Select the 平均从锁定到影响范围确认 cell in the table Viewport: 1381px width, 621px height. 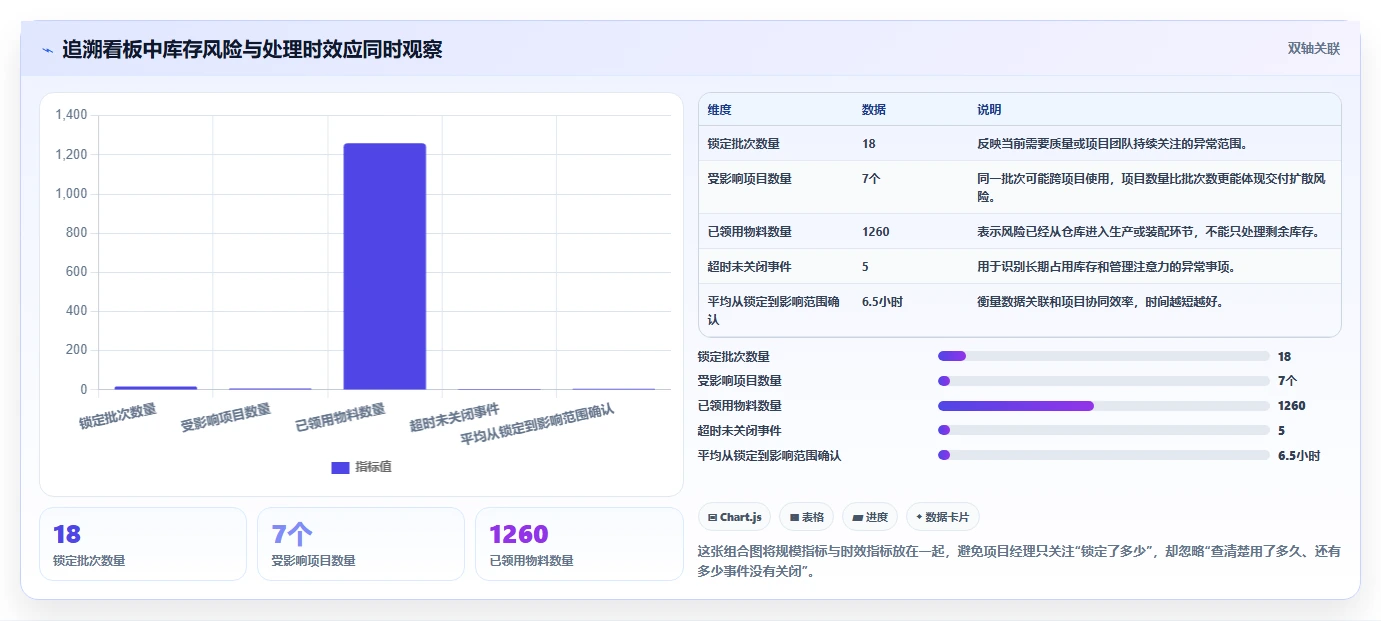click(x=774, y=310)
